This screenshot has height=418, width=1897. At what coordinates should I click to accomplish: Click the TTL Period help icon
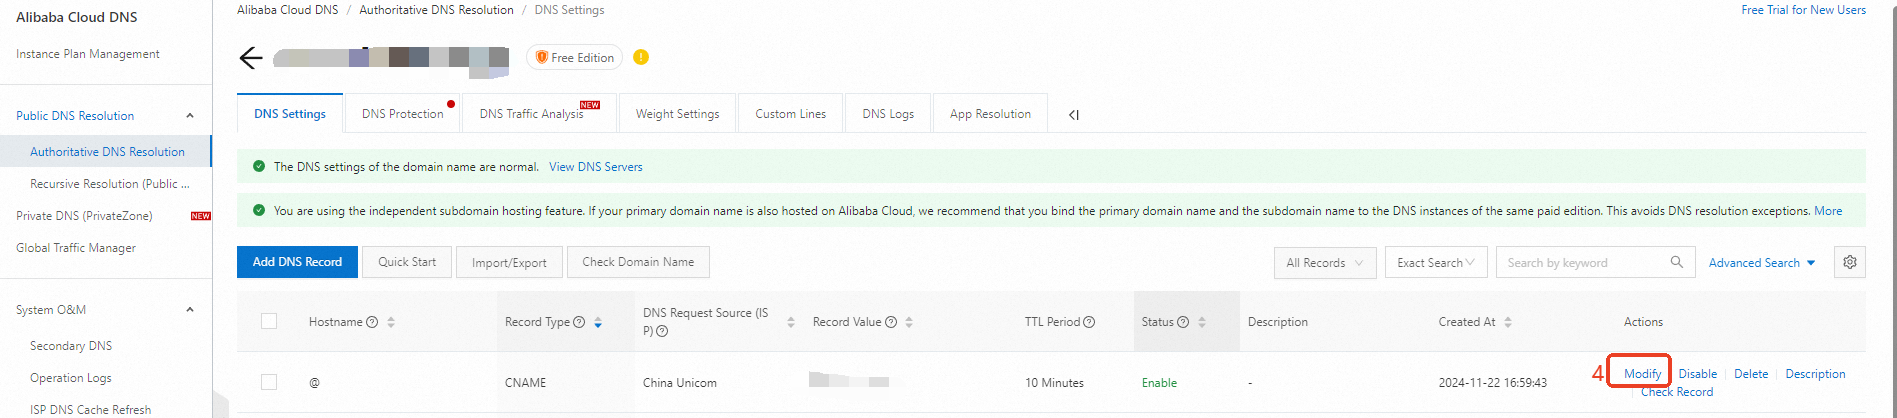click(1089, 322)
